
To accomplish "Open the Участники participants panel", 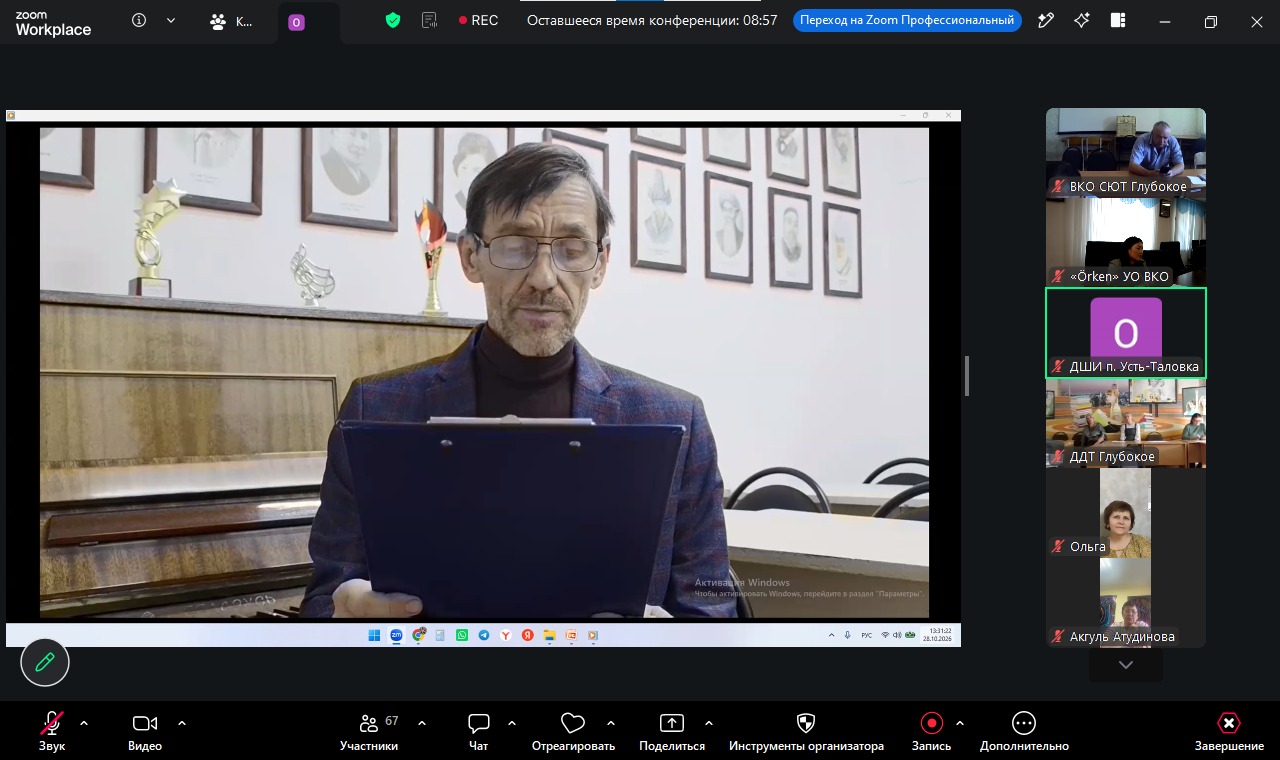I will [x=369, y=731].
